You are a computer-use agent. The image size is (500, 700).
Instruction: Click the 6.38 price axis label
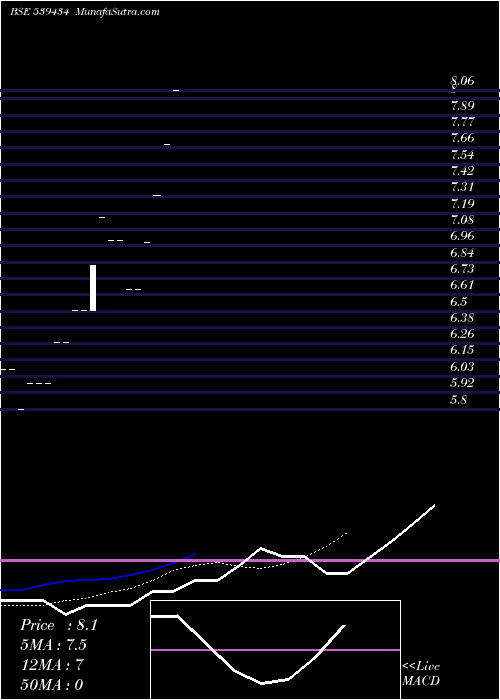tap(462, 319)
